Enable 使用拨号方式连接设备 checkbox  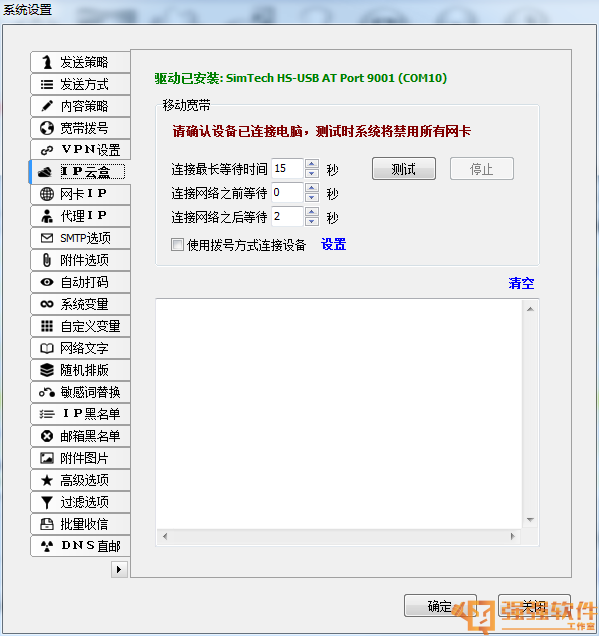coord(177,245)
